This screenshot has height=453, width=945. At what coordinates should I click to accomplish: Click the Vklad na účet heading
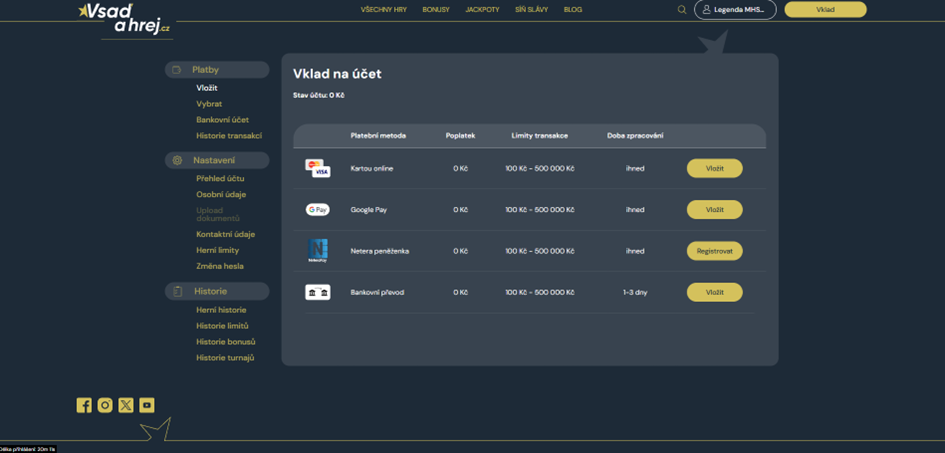point(338,74)
